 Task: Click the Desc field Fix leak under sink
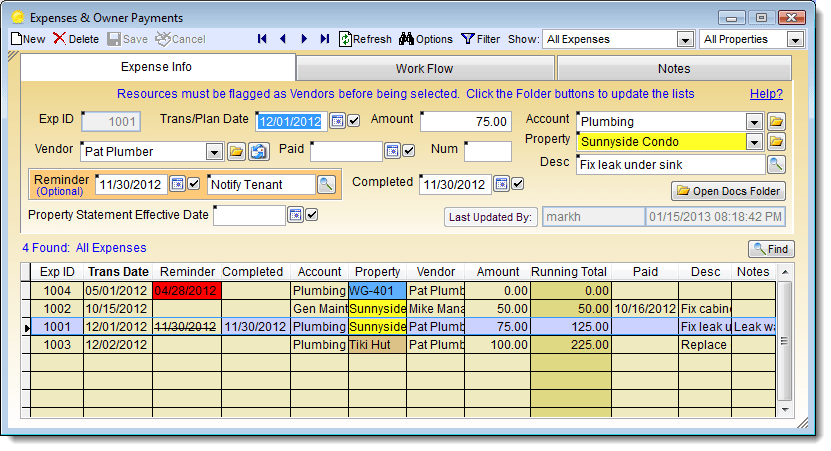tap(670, 165)
